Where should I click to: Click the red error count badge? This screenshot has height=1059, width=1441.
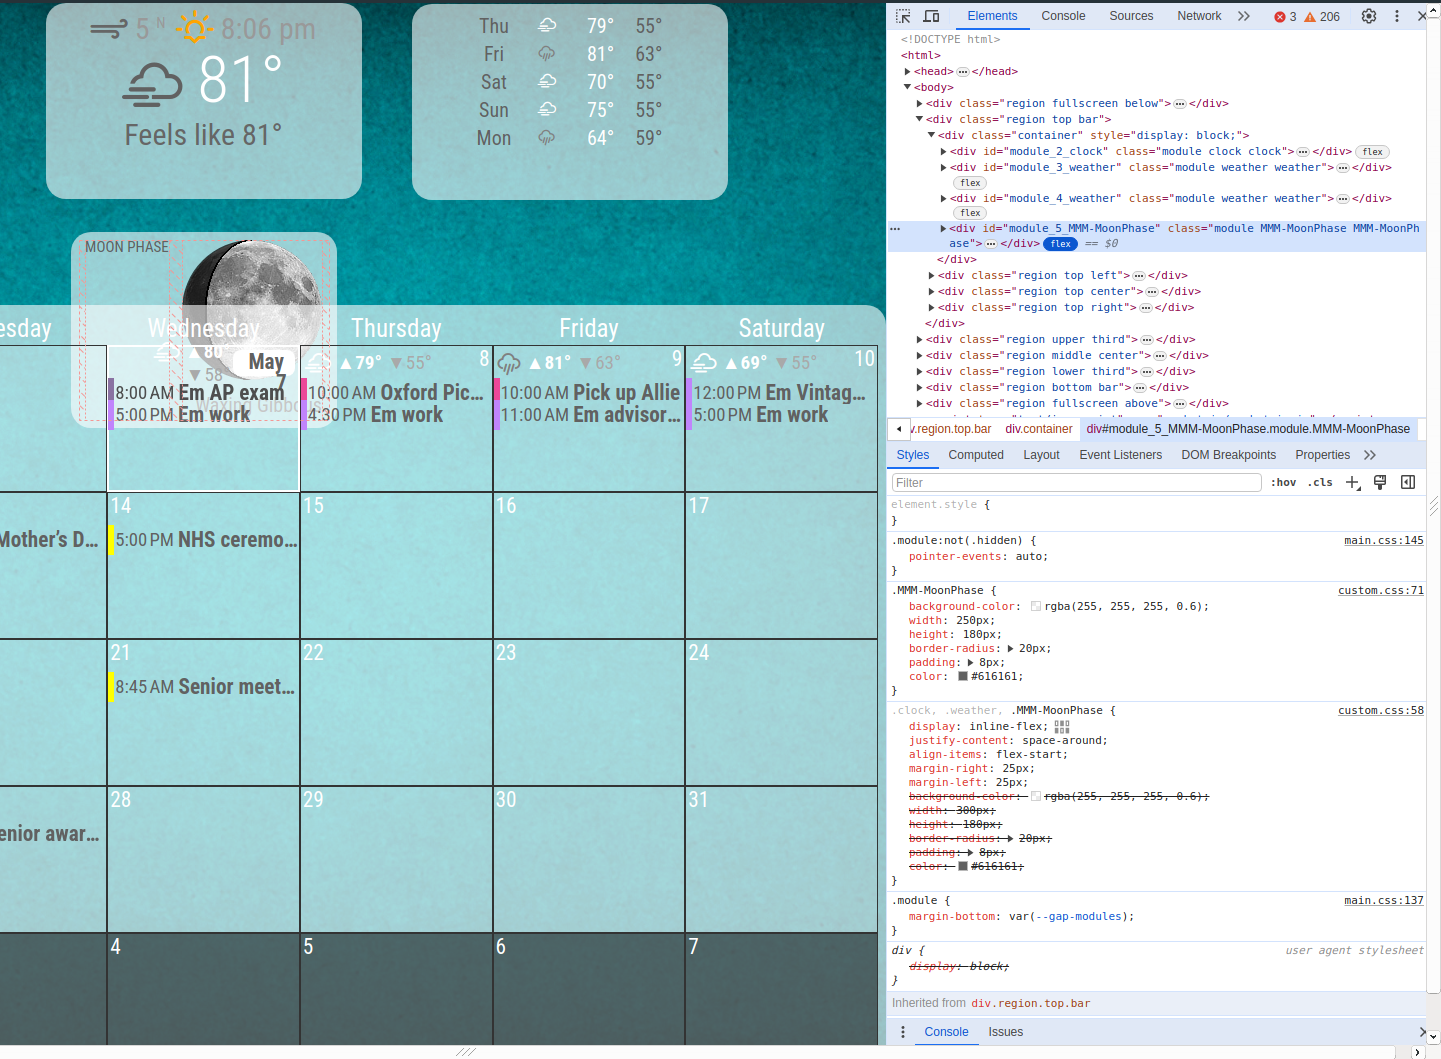click(x=1285, y=17)
